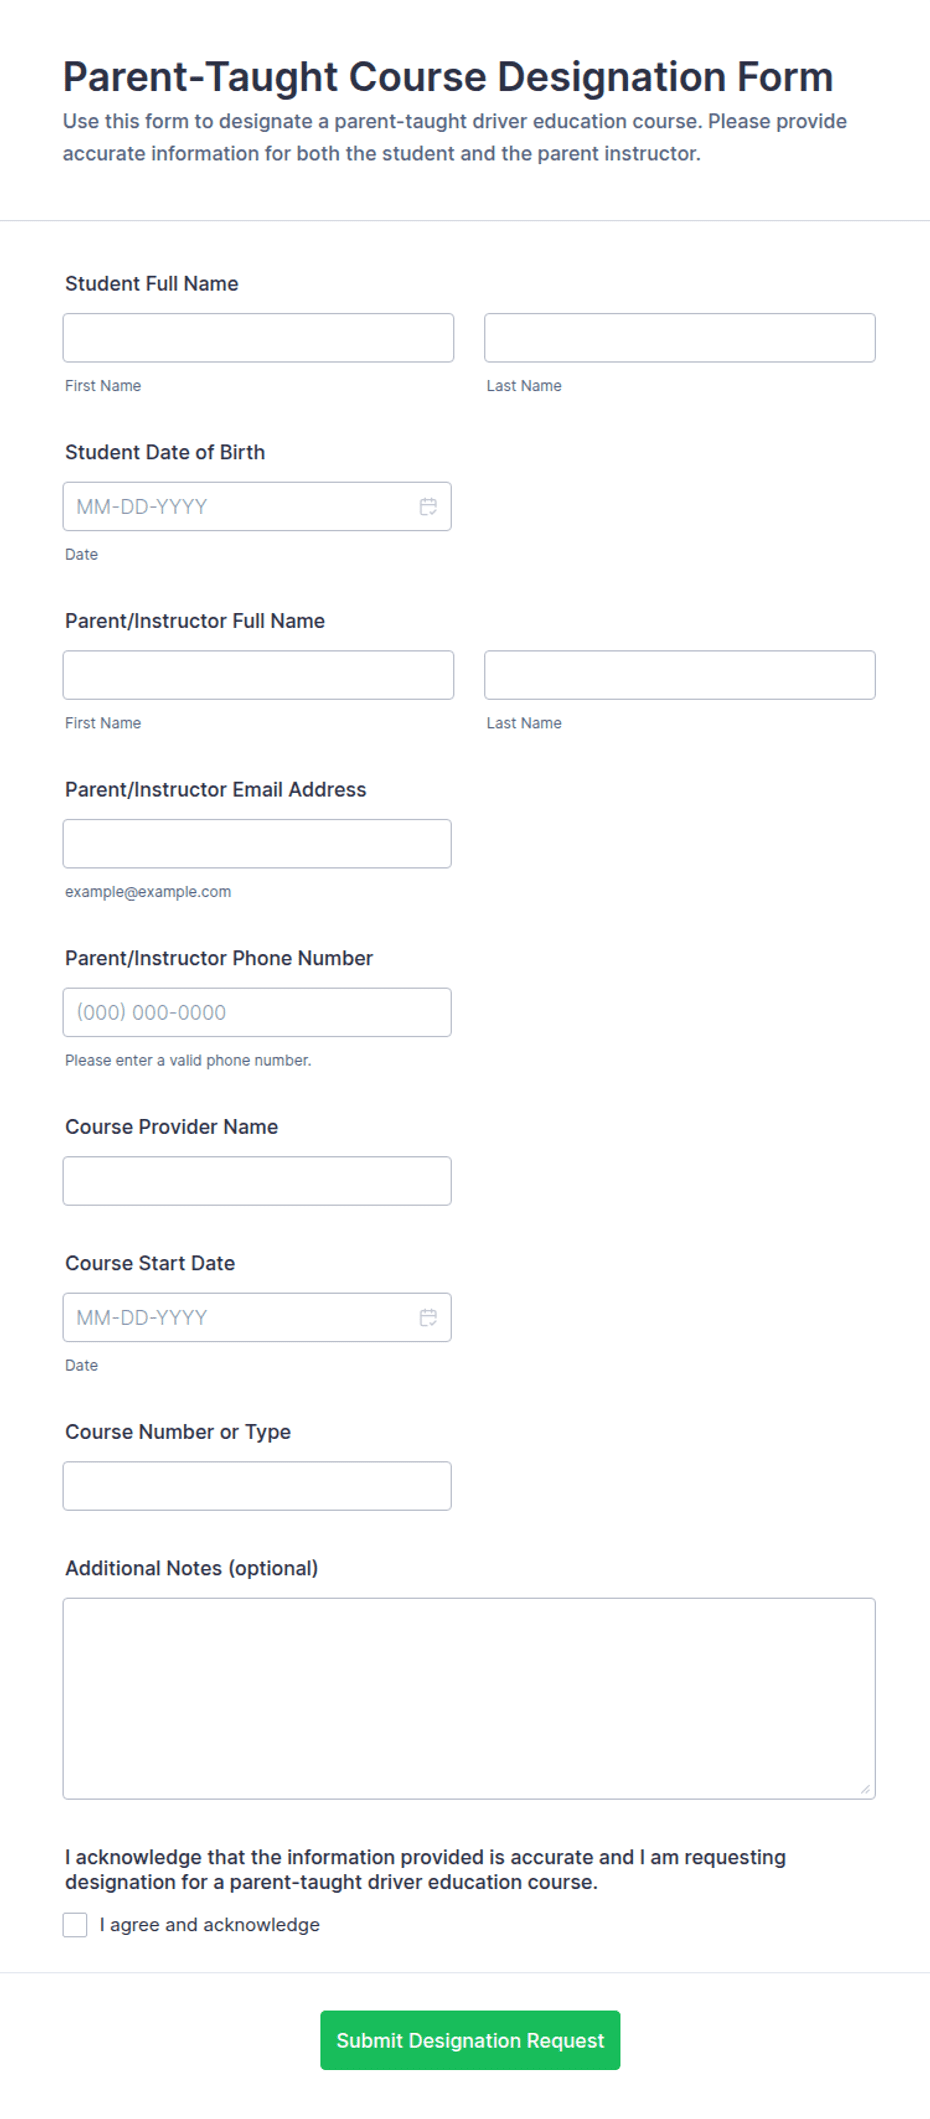Viewport: 930px width, 2119px height.
Task: Select the Parent/Instructor Phone Number field
Action: click(257, 1012)
